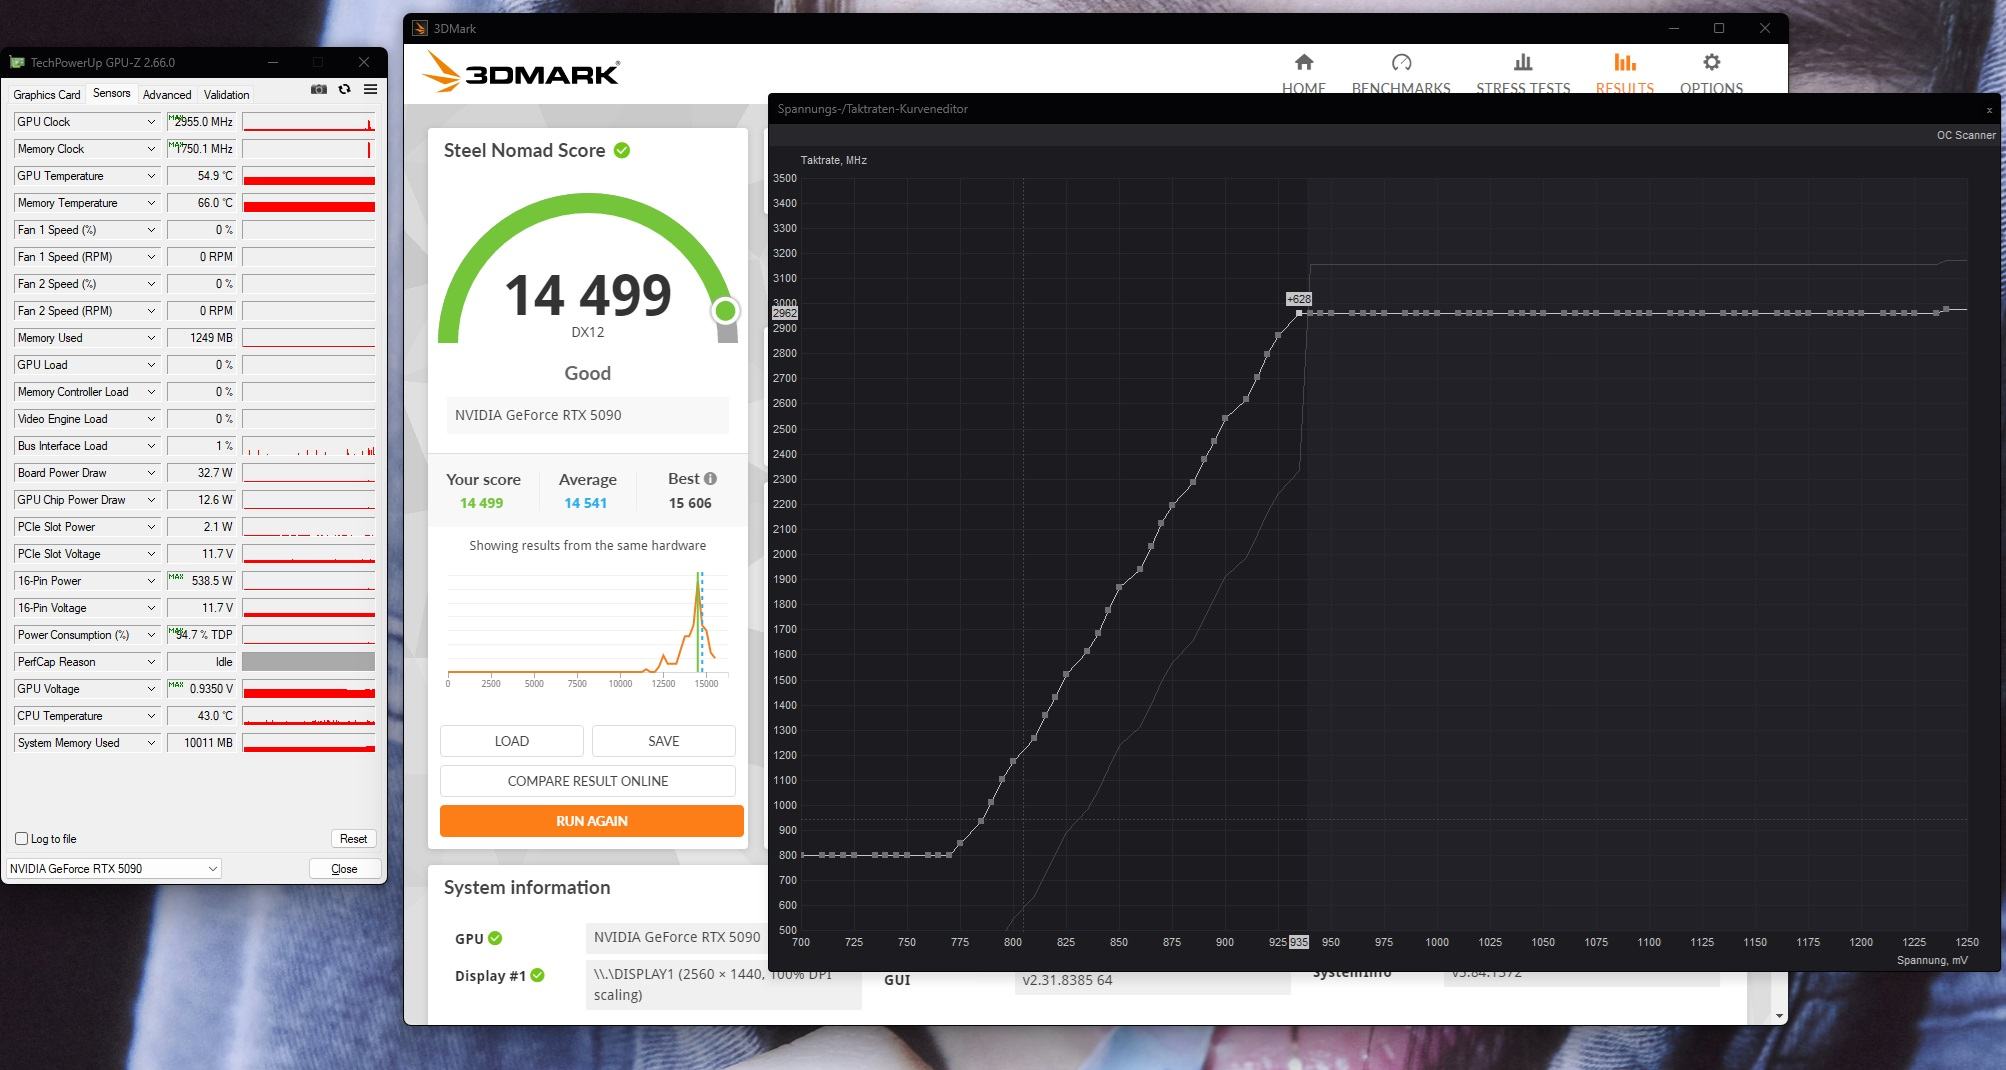Click the GPU Voltage value 0.9350 V

pyautogui.click(x=201, y=689)
